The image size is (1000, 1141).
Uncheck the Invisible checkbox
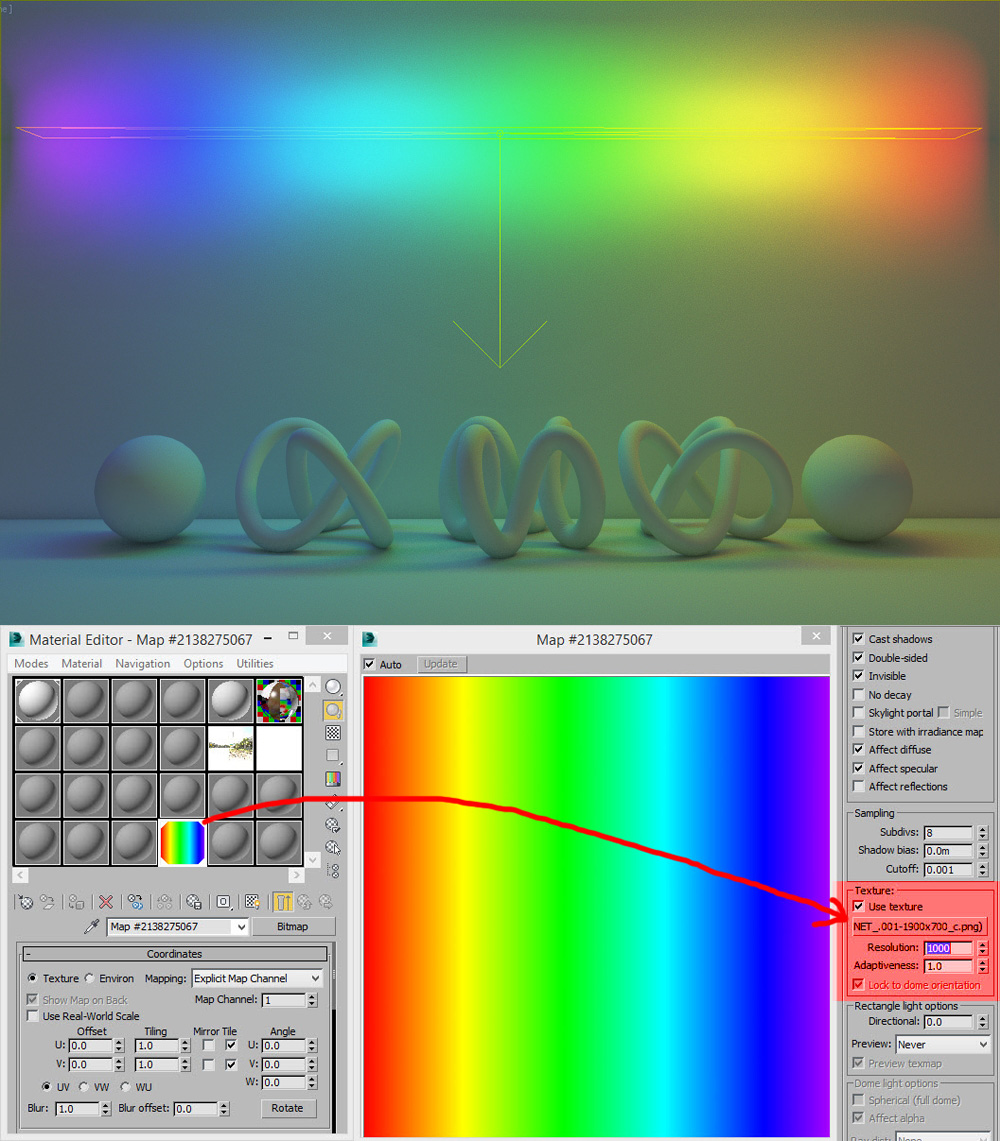(858, 676)
